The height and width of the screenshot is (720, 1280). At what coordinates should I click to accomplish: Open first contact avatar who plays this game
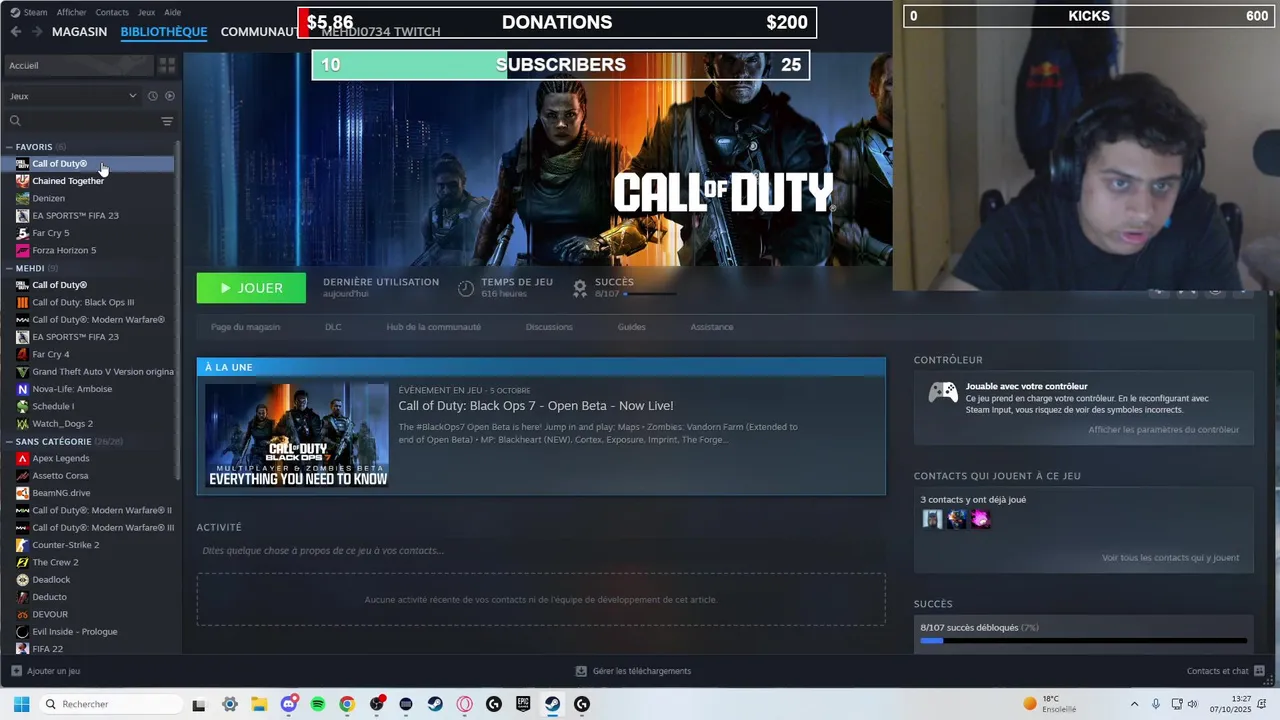[932, 519]
